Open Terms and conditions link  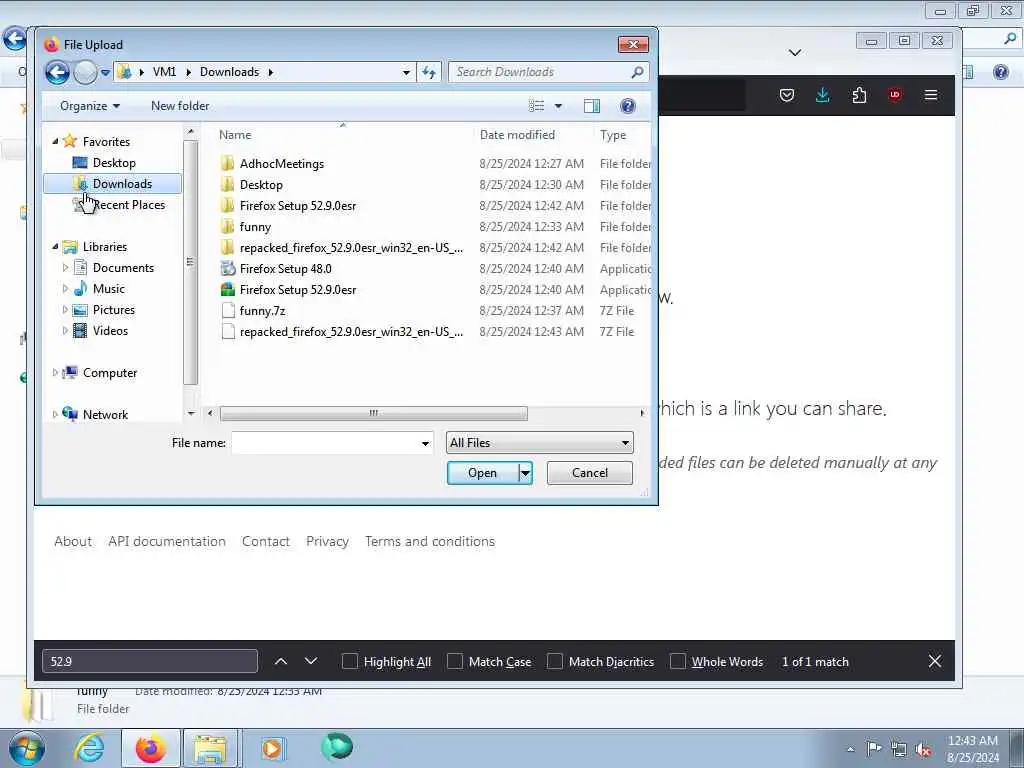[430, 541]
